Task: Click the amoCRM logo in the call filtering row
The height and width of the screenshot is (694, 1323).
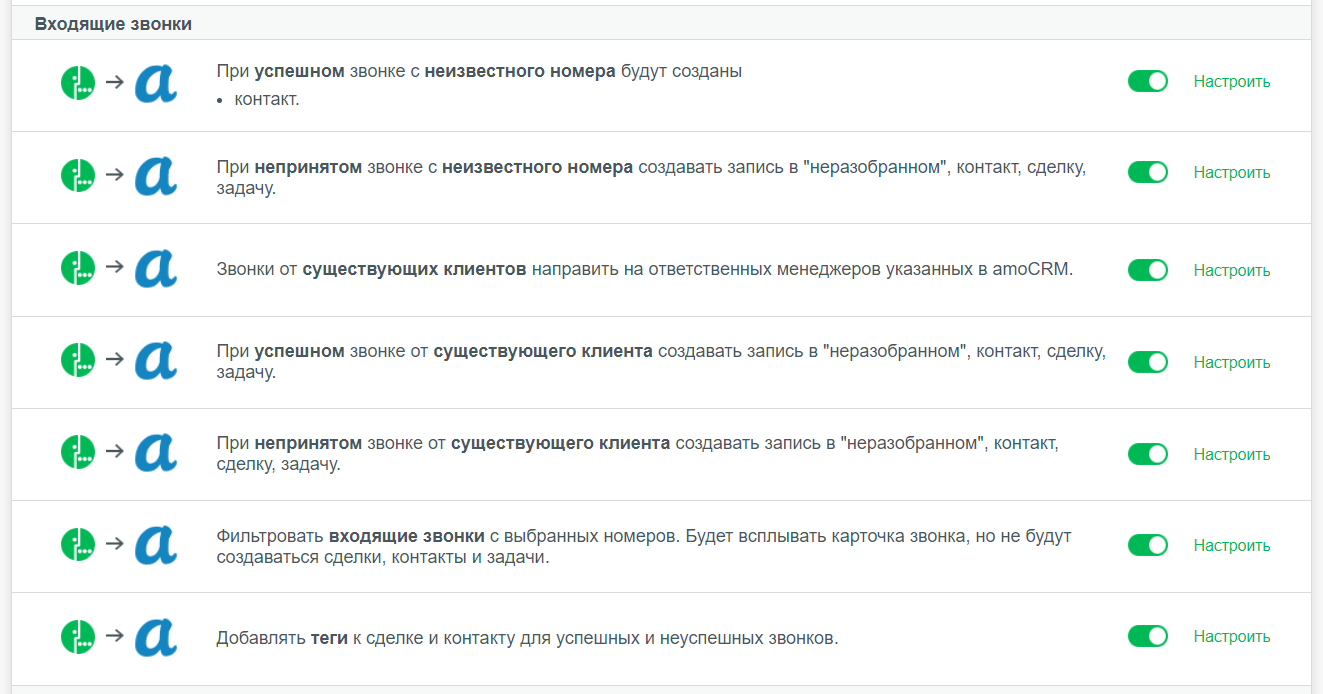Action: (155, 545)
